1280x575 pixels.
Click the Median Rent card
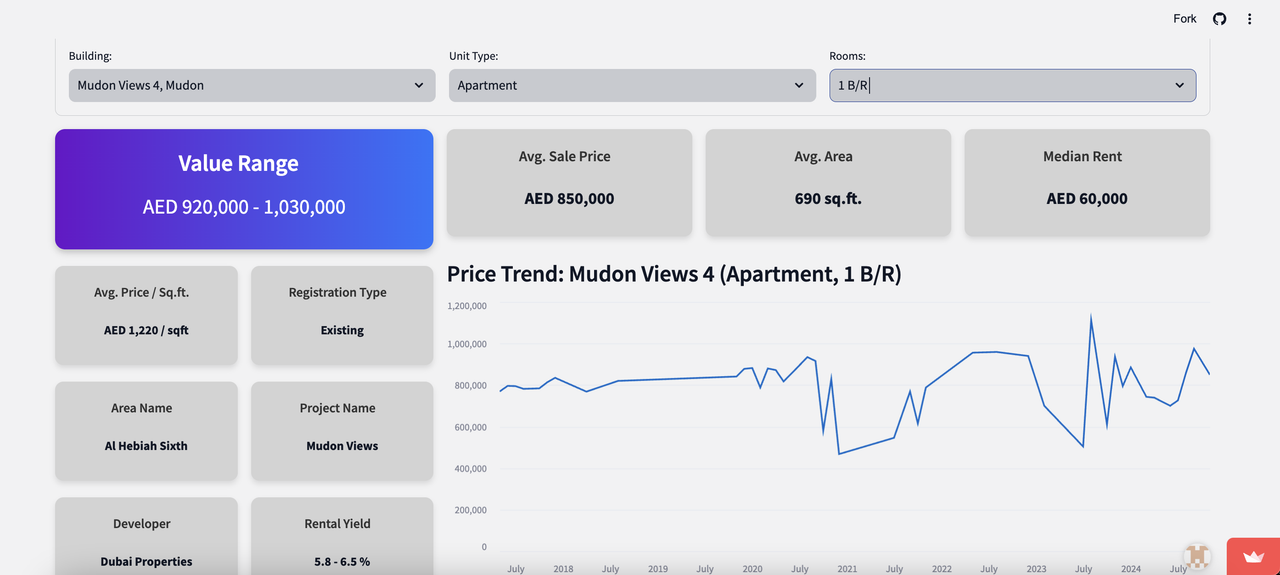point(1087,183)
